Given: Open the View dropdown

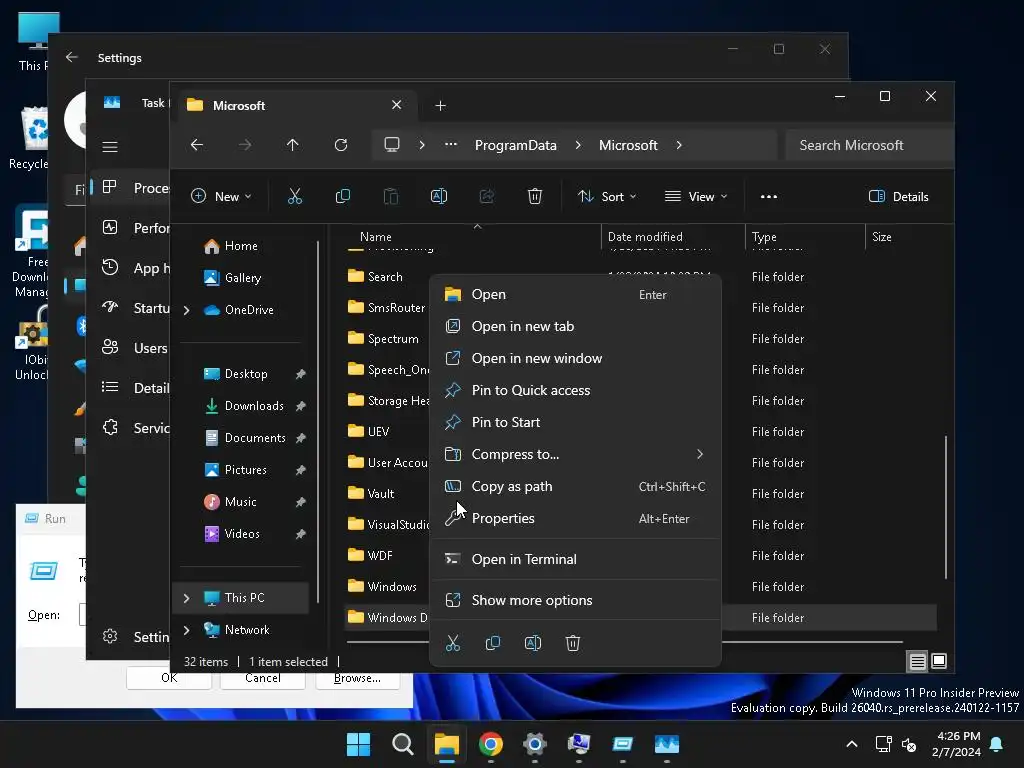Looking at the screenshot, I should 696,197.
